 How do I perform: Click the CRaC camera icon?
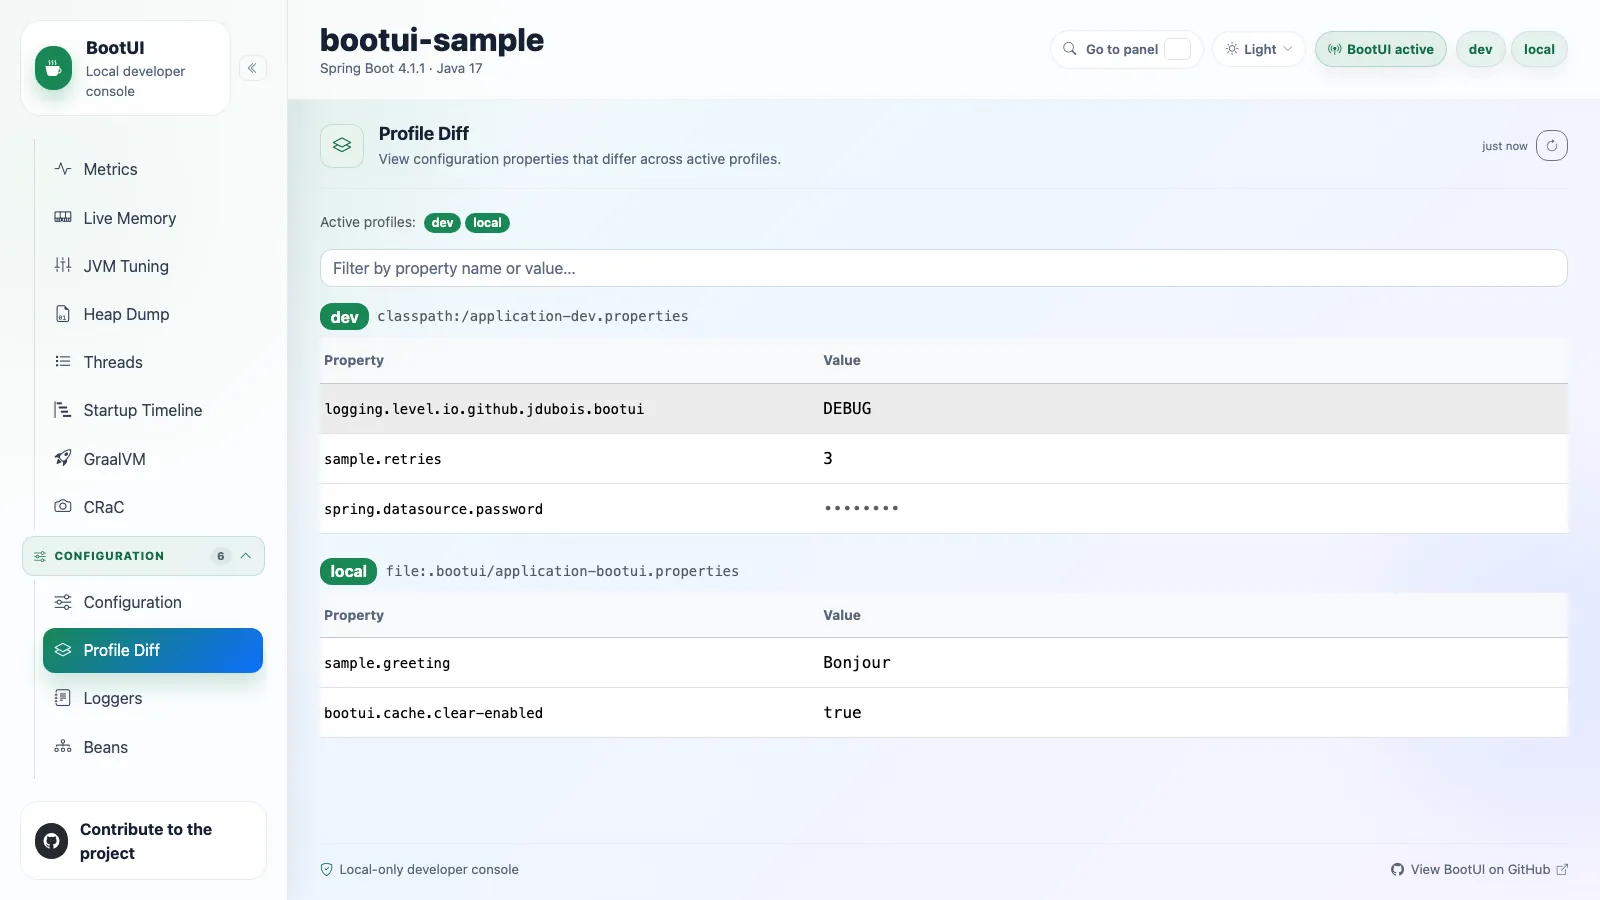[63, 507]
